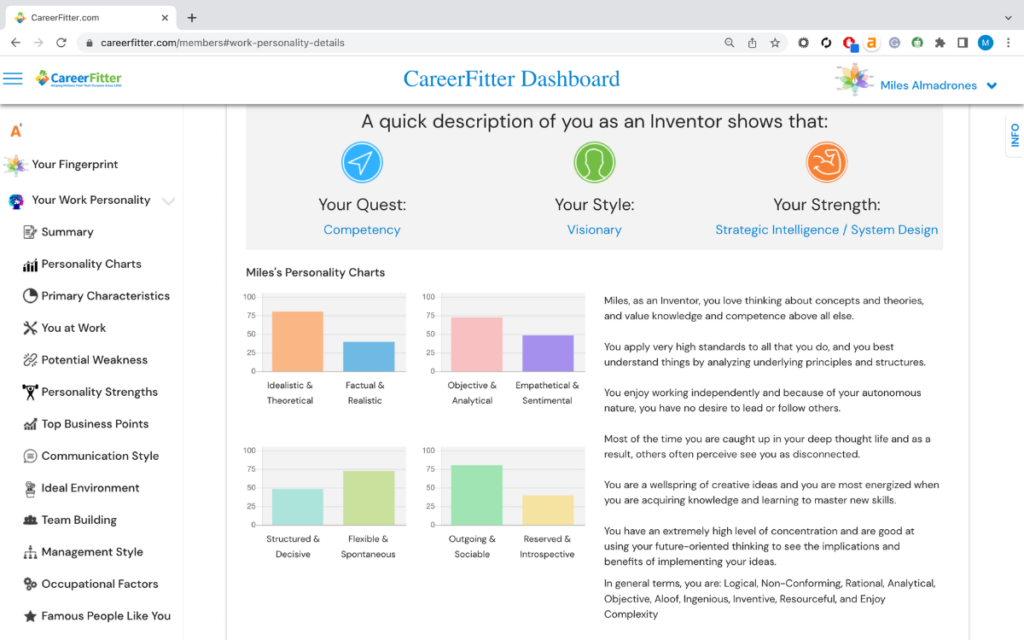Image resolution: width=1024 pixels, height=640 pixels.
Task: Open Primary Characteristics section
Action: (106, 296)
